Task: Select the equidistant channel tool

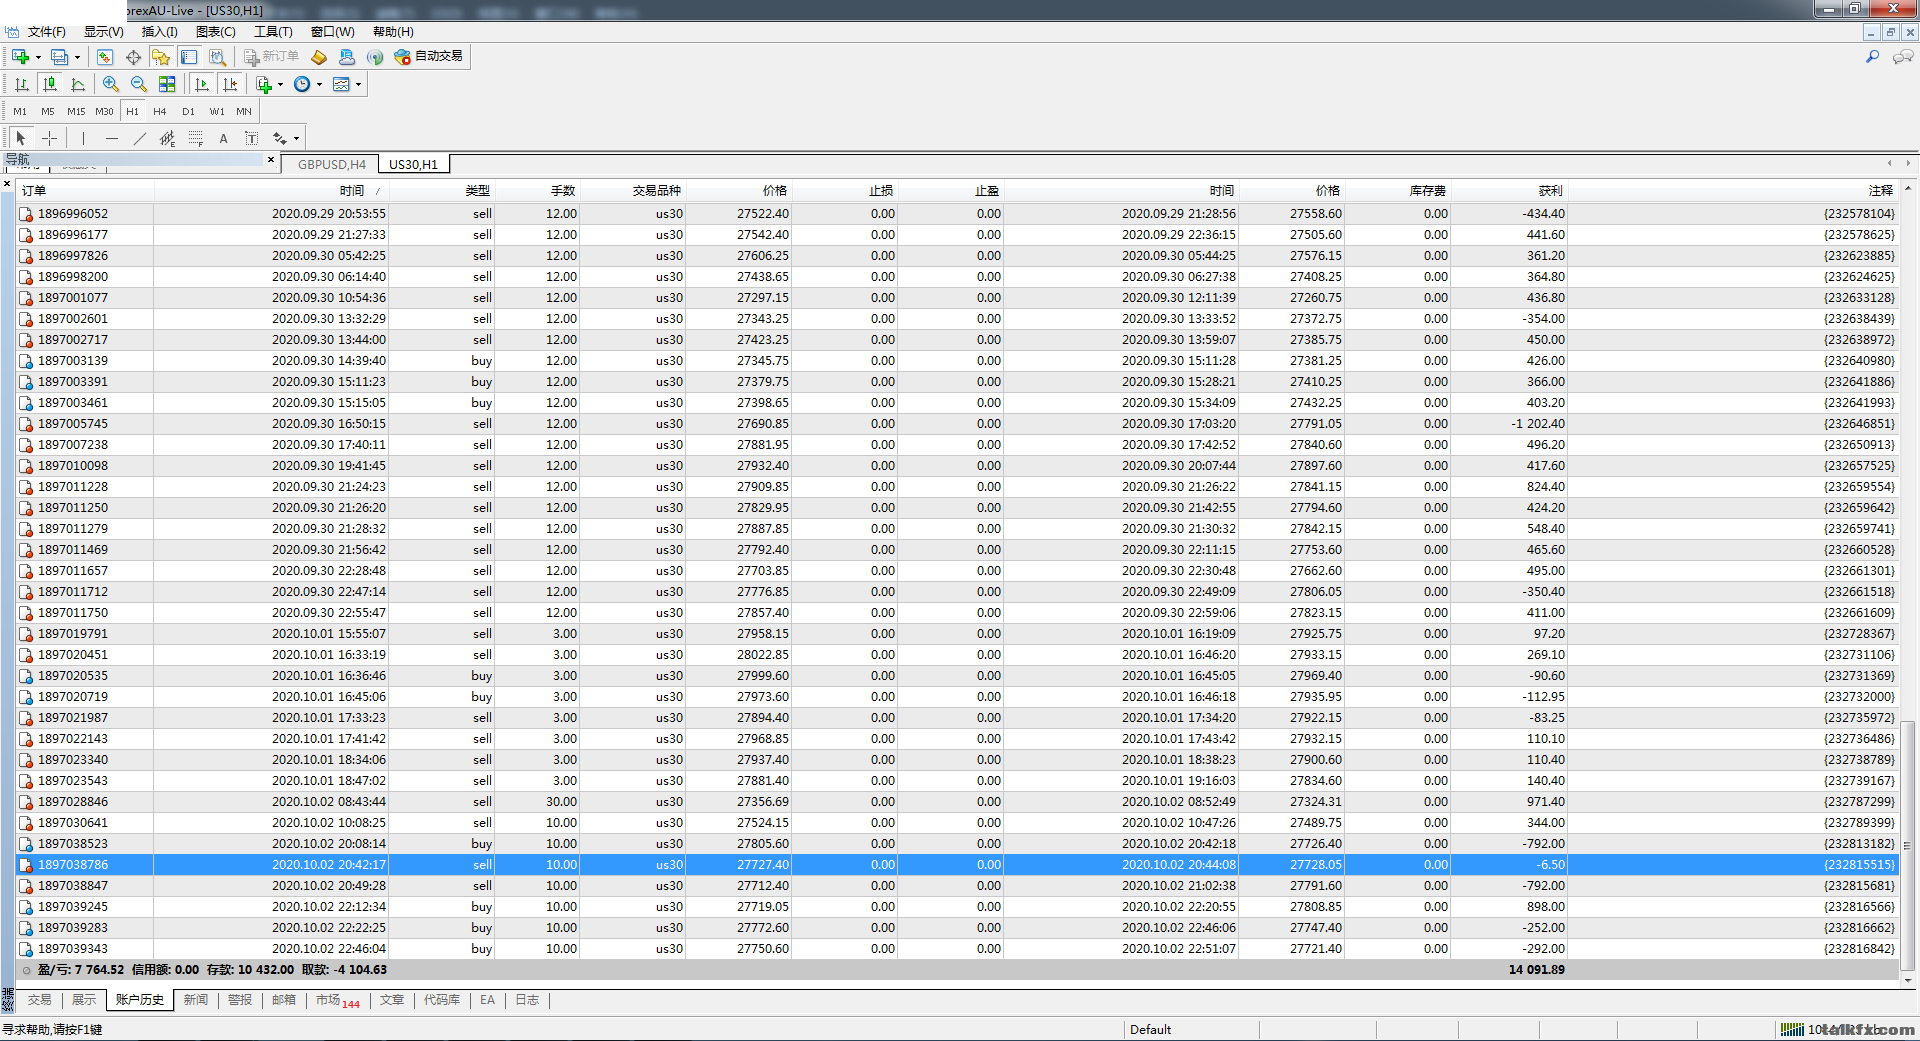Action: click(167, 138)
